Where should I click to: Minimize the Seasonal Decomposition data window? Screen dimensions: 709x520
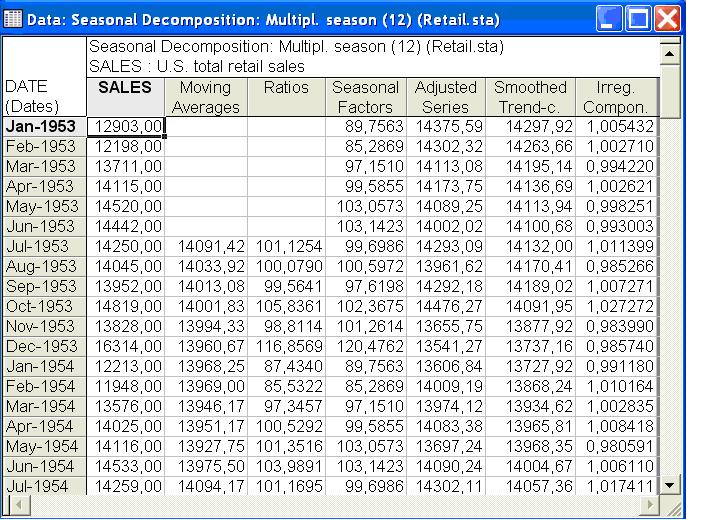[x=609, y=19]
